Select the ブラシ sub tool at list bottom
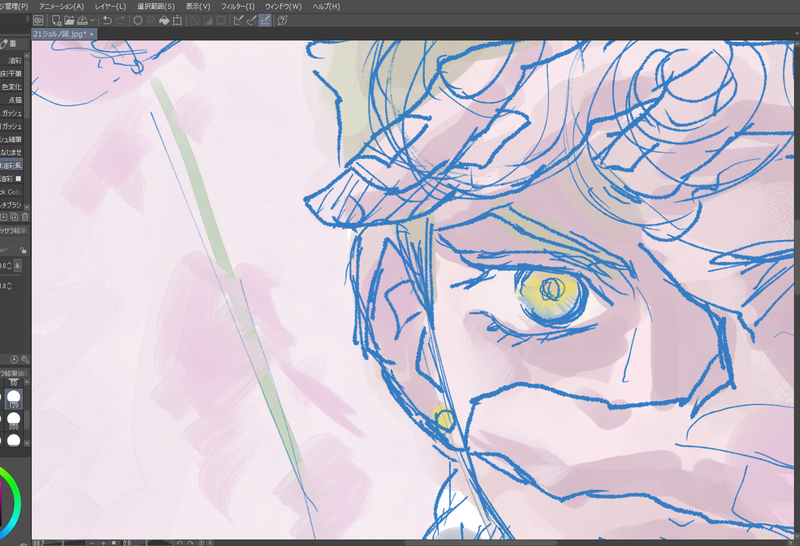Viewport: 800px width, 546px height. (12, 205)
